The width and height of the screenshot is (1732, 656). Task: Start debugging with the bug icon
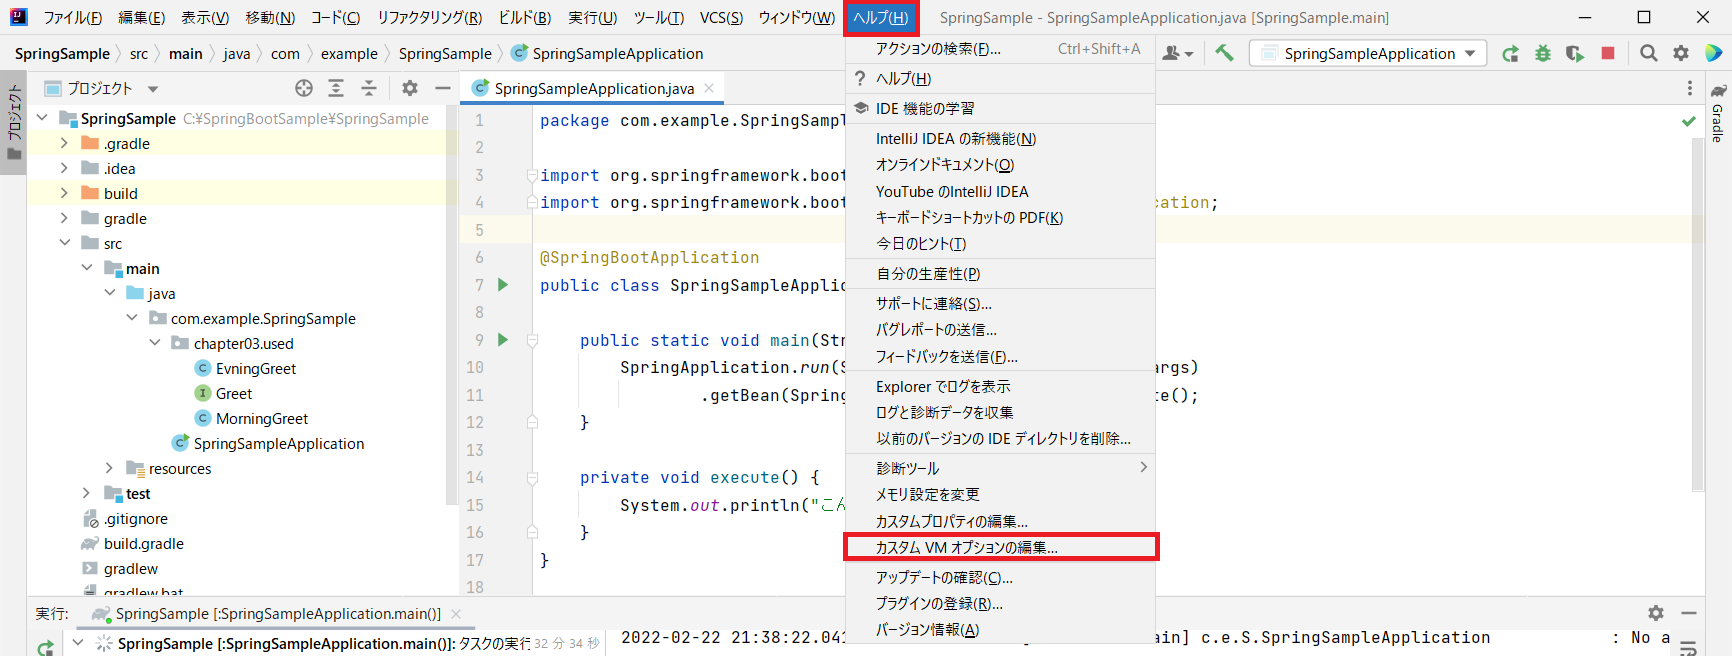(x=1543, y=53)
